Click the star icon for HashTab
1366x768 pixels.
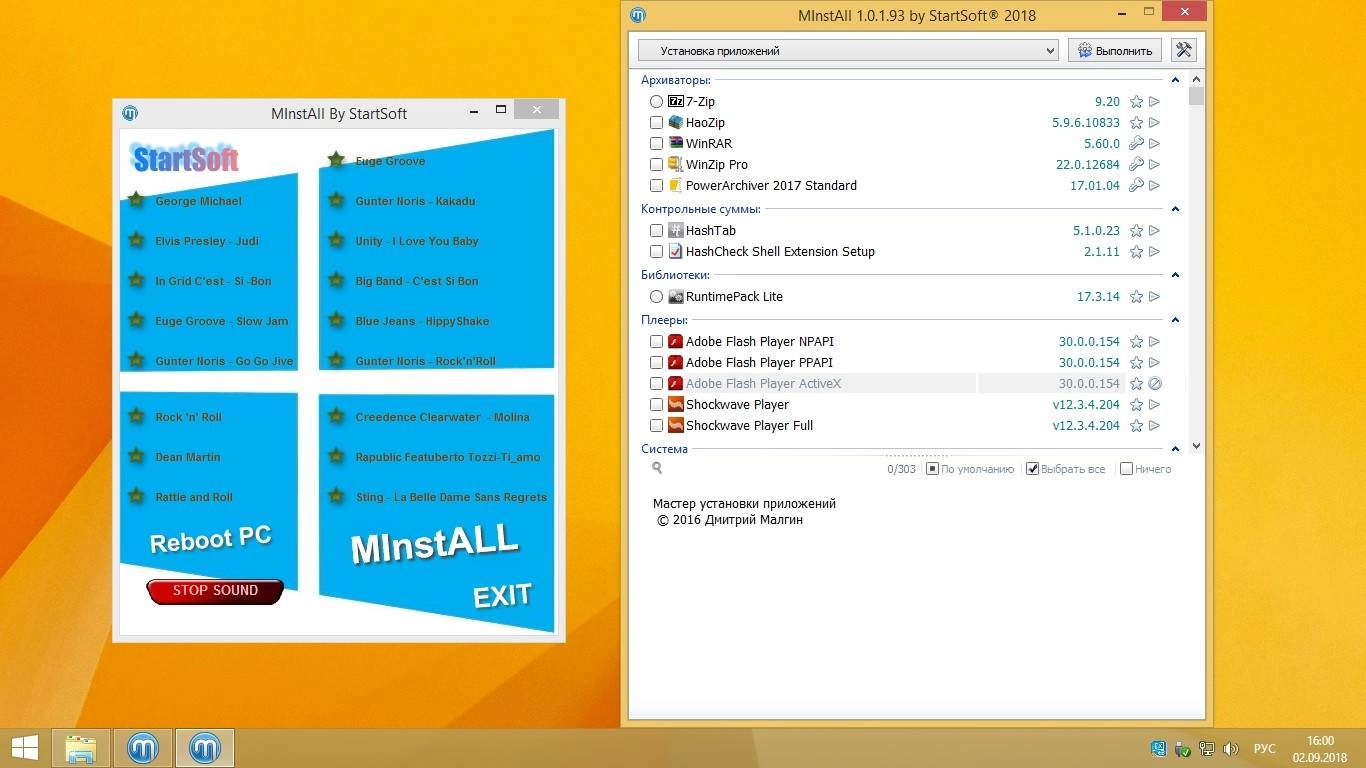(1136, 231)
